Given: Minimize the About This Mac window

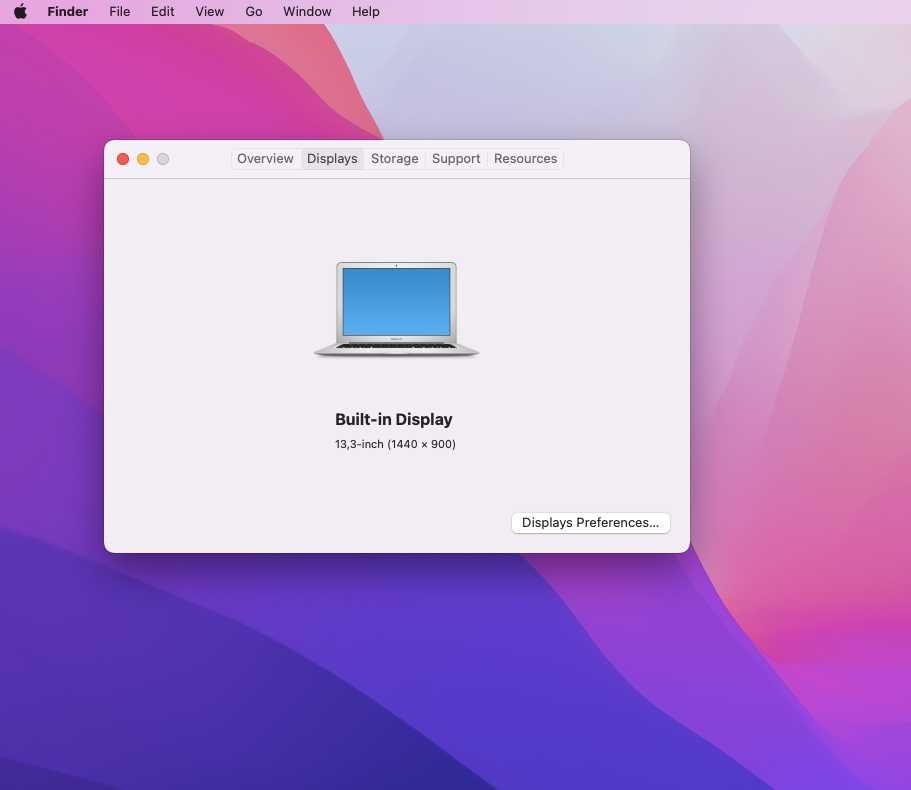Looking at the screenshot, I should pos(143,159).
